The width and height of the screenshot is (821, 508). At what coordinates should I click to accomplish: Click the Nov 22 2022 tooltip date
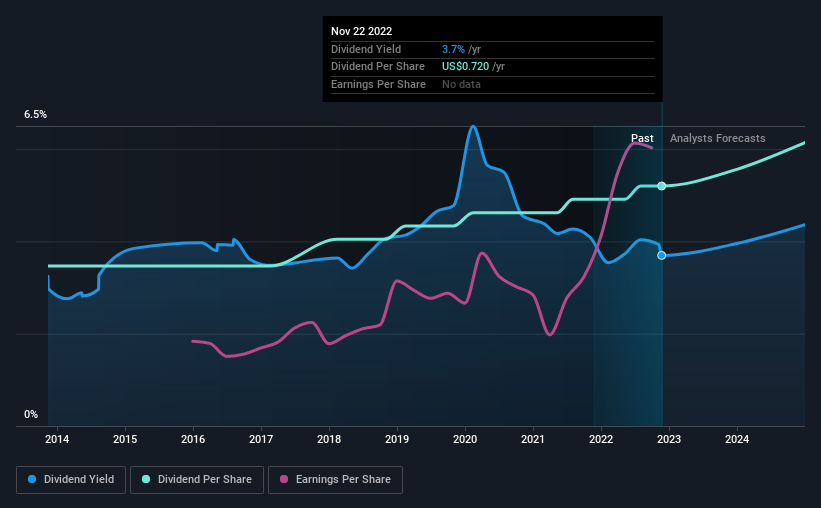(x=361, y=31)
